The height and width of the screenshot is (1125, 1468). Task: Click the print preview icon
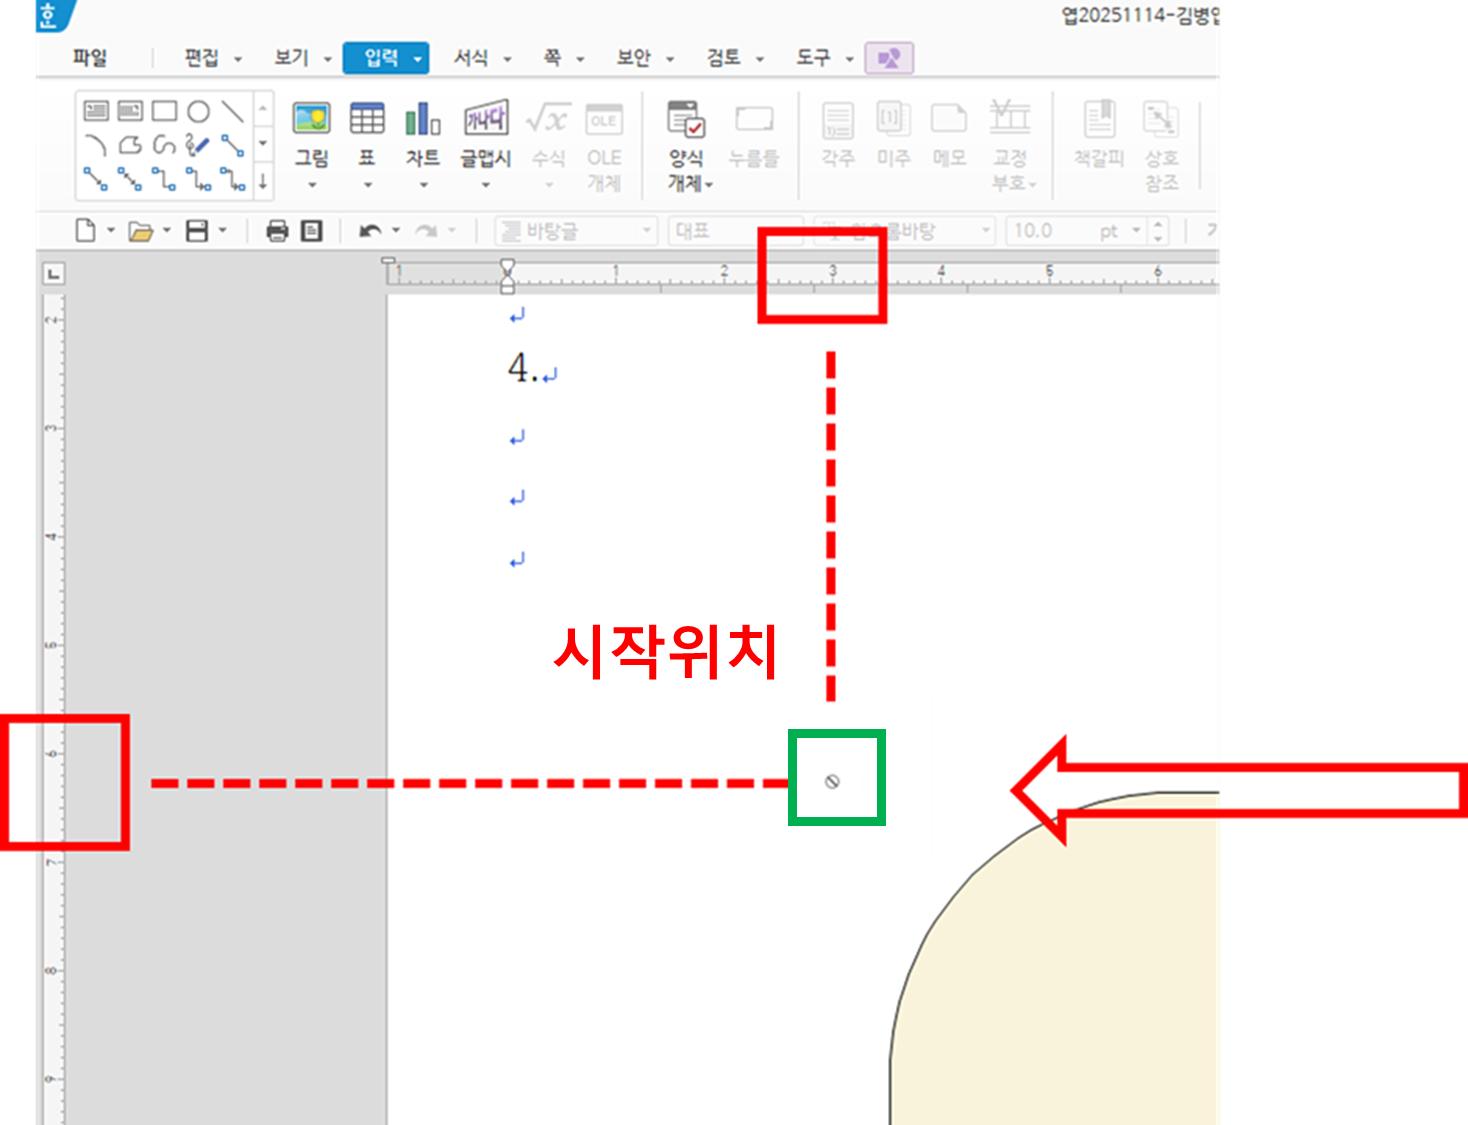pyautogui.click(x=312, y=231)
